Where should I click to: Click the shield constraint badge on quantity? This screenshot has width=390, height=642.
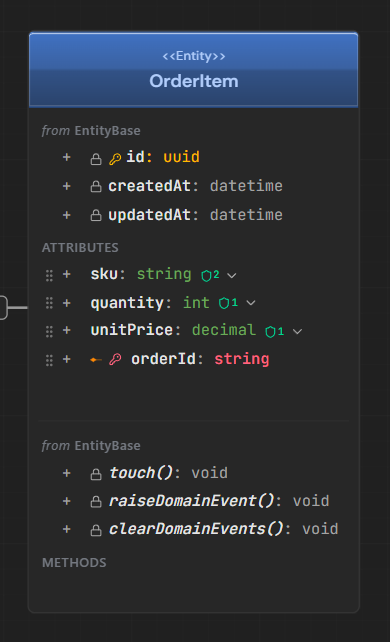click(x=228, y=303)
